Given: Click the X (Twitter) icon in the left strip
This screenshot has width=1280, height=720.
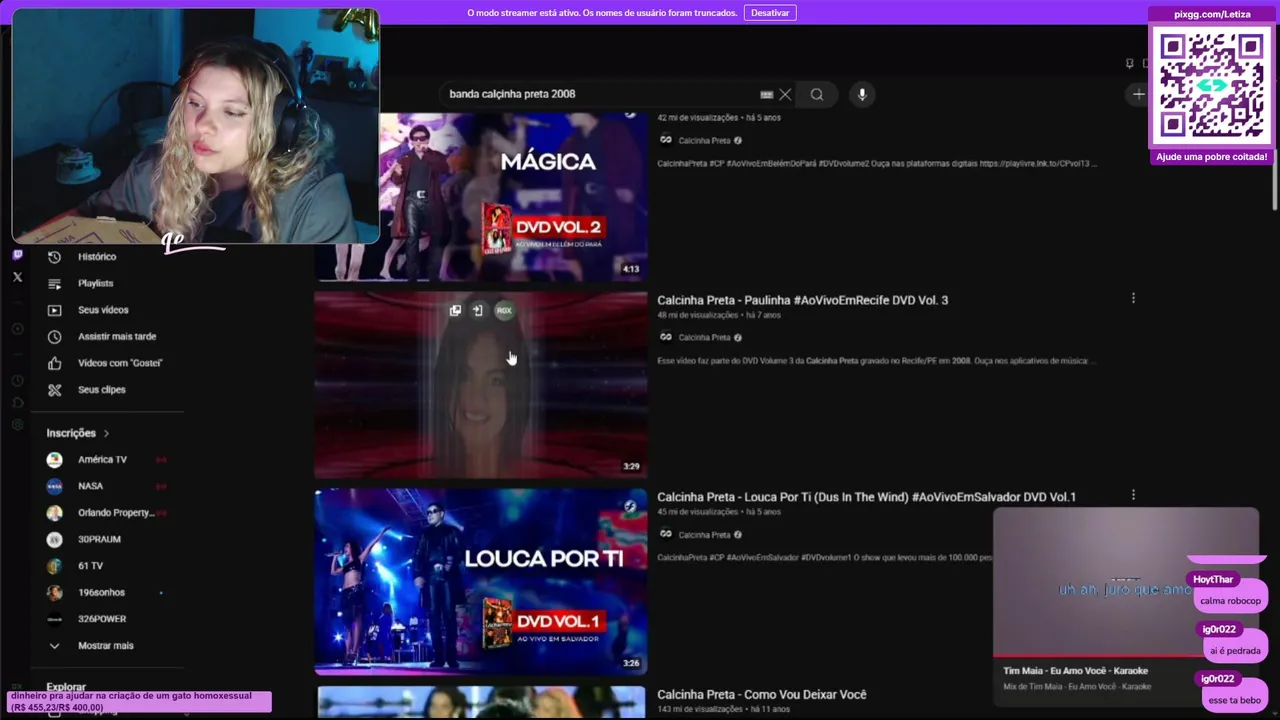Looking at the screenshot, I should pos(17,277).
